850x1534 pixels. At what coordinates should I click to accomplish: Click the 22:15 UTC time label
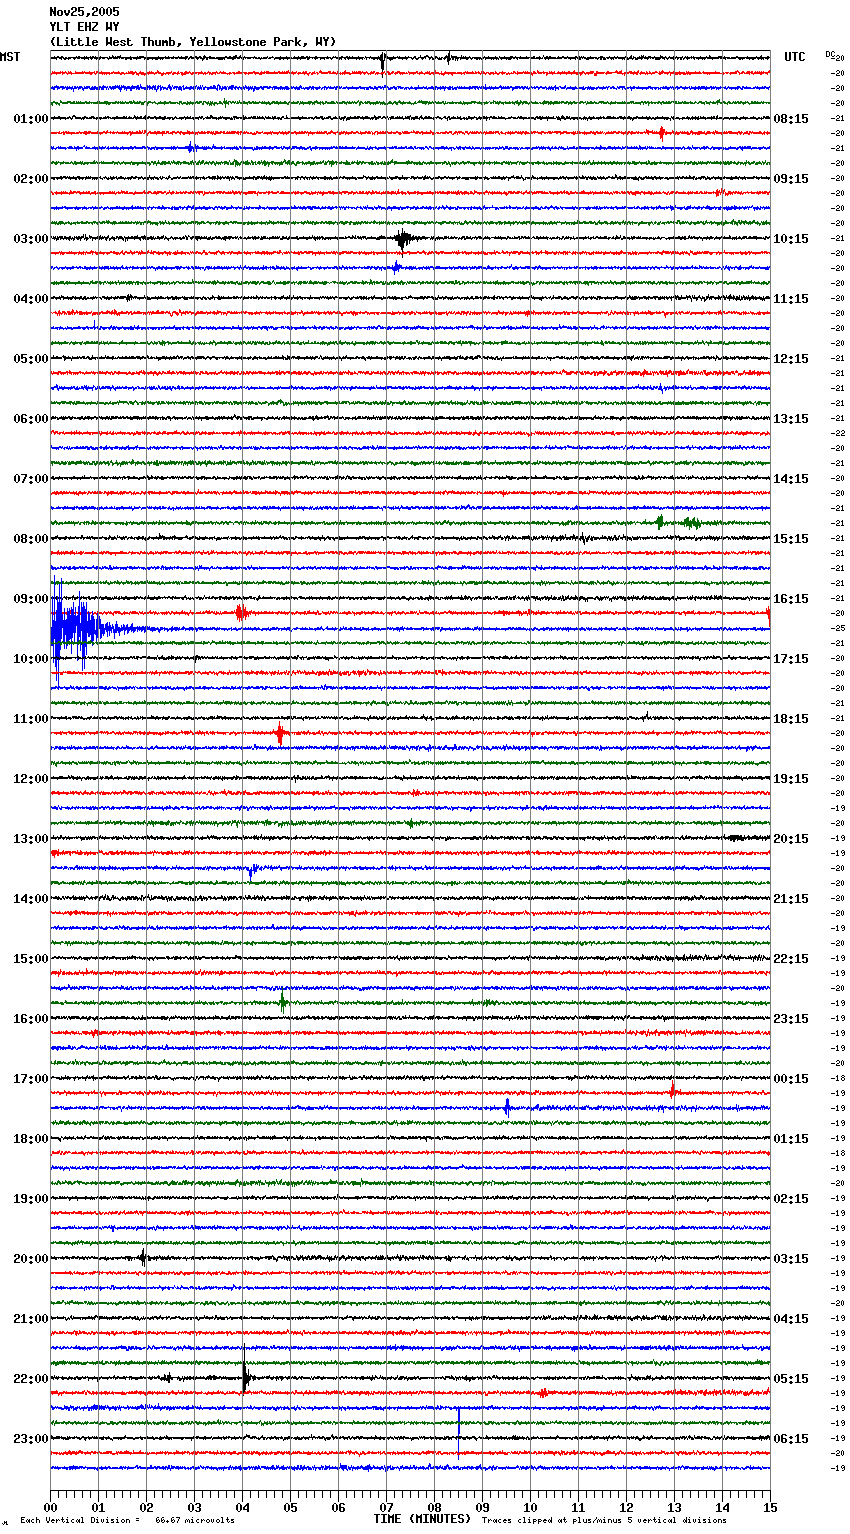[x=791, y=959]
